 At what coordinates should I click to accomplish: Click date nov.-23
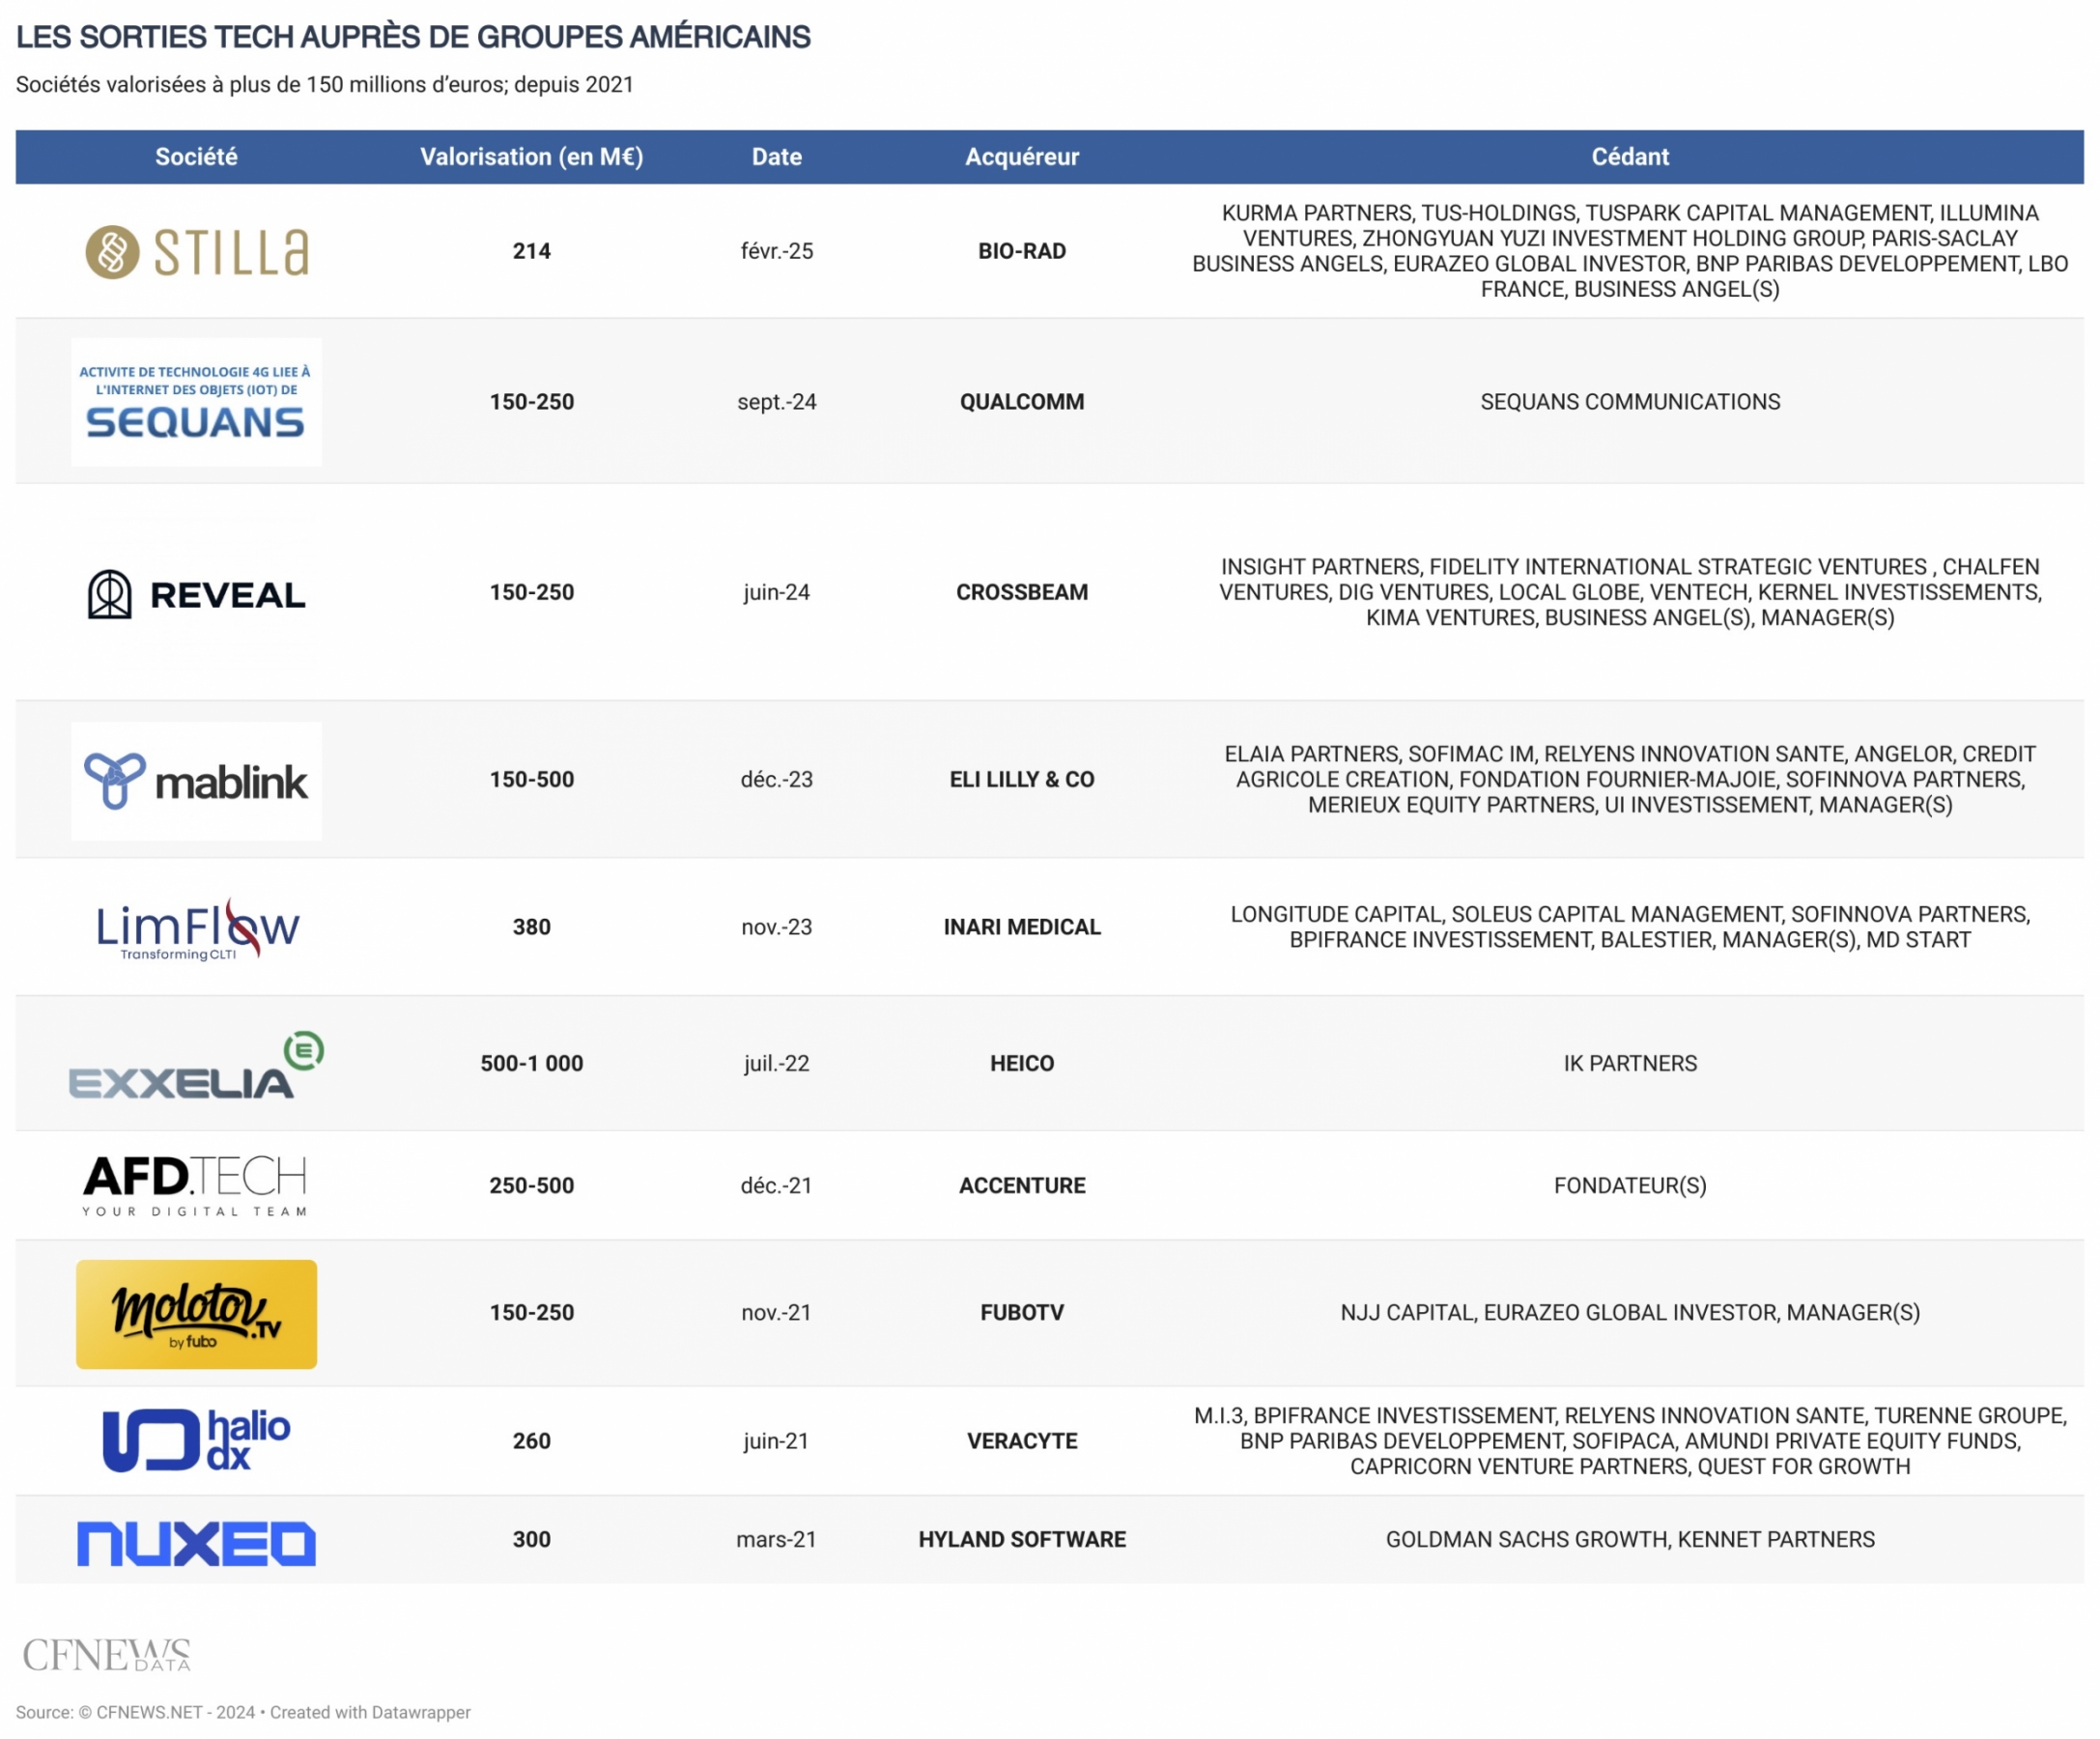[777, 927]
